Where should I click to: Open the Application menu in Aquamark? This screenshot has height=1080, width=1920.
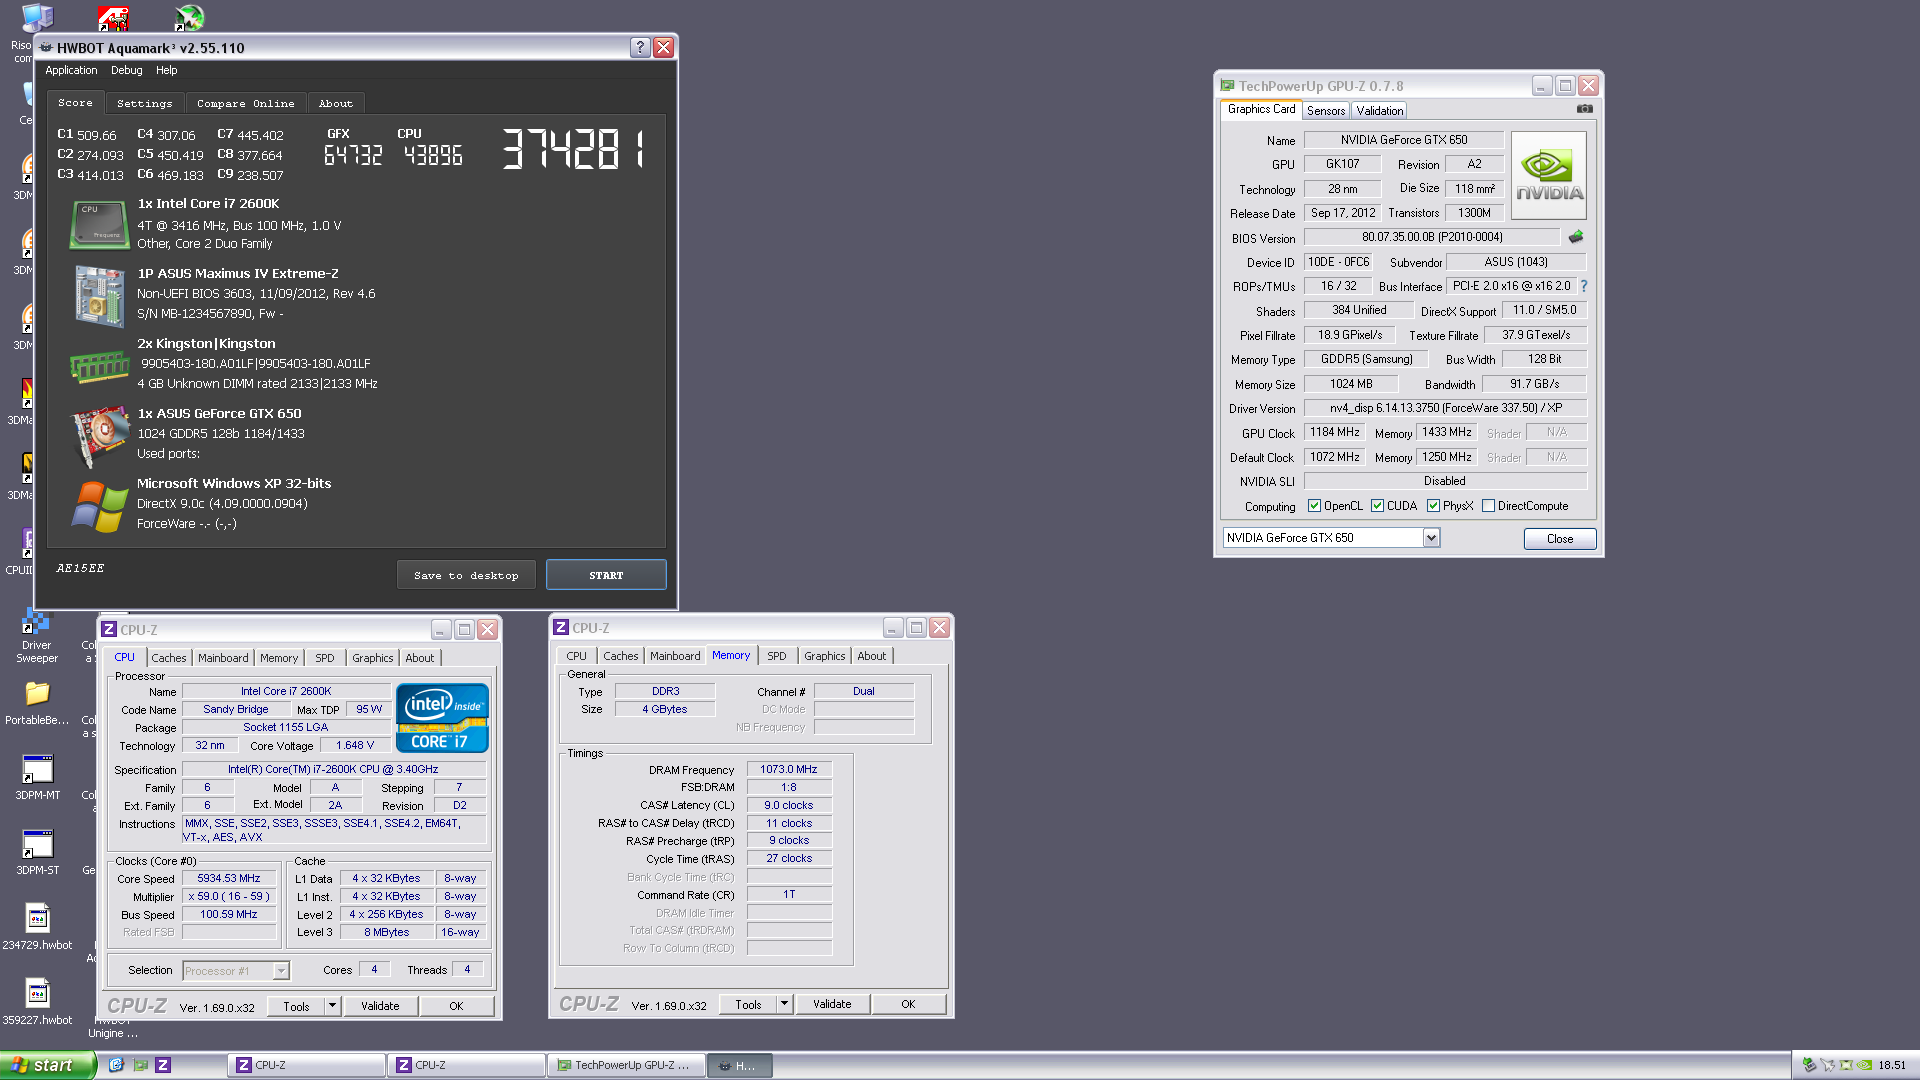click(71, 70)
